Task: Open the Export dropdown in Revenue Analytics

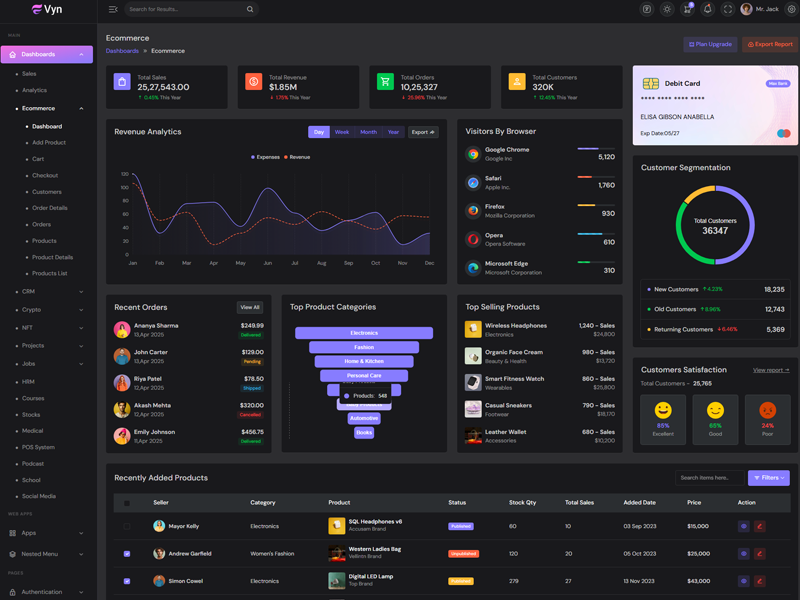Action: (x=423, y=132)
